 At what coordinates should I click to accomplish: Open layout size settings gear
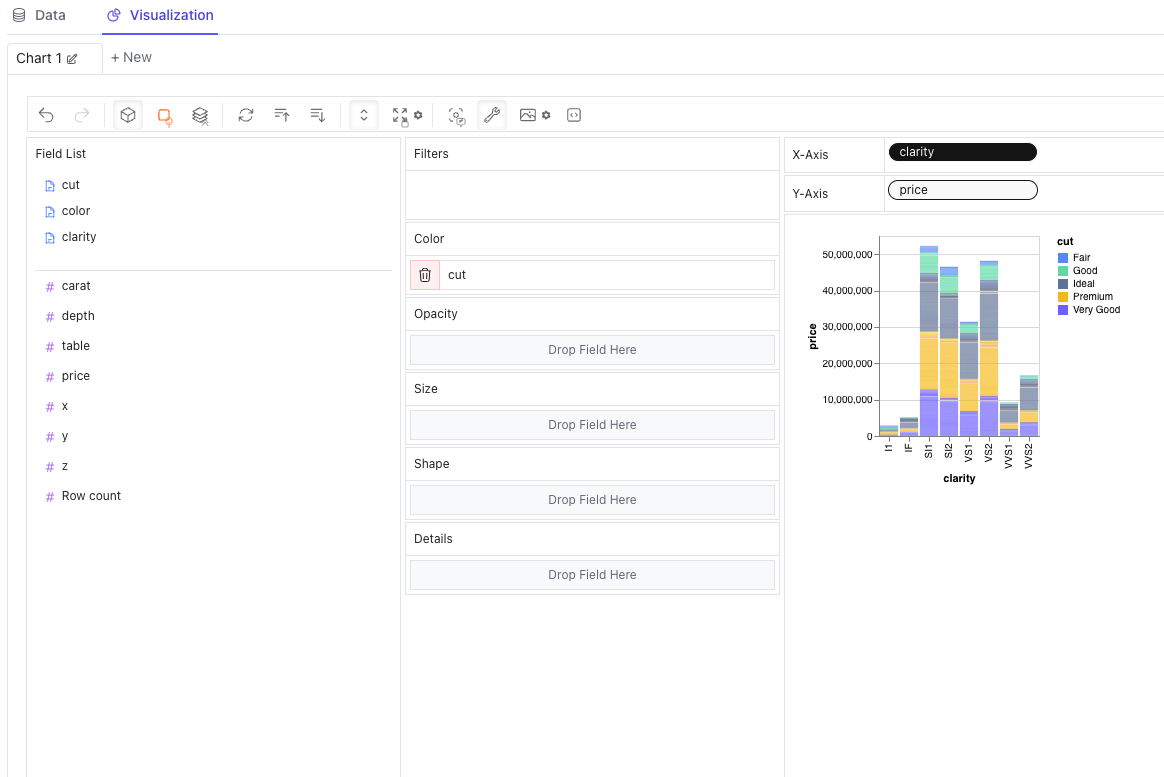click(x=418, y=115)
